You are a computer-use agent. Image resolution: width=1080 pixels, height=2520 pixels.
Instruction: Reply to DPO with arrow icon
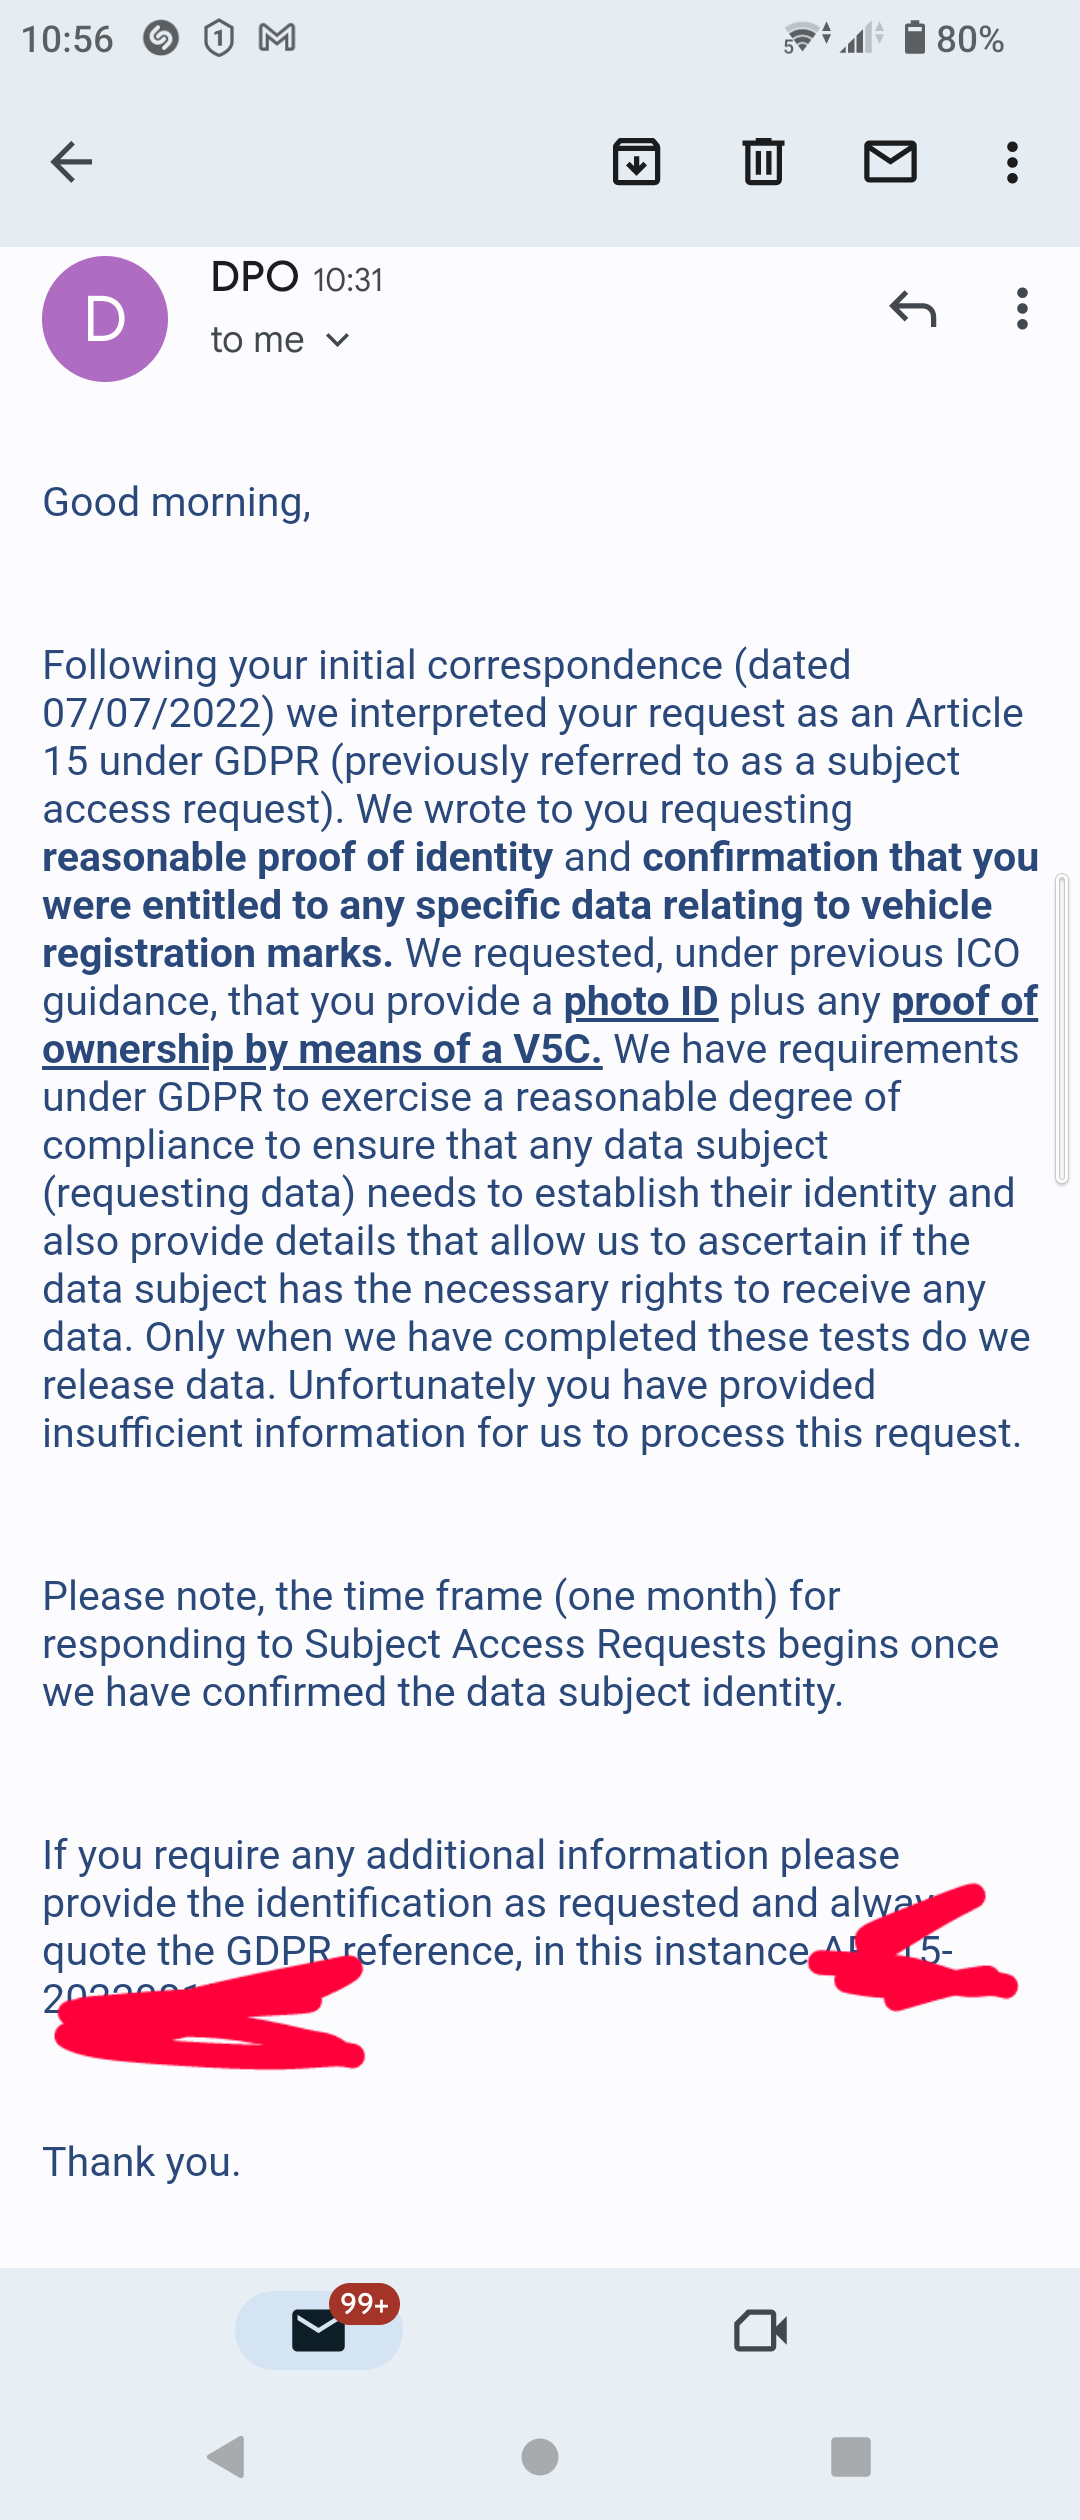pyautogui.click(x=913, y=309)
